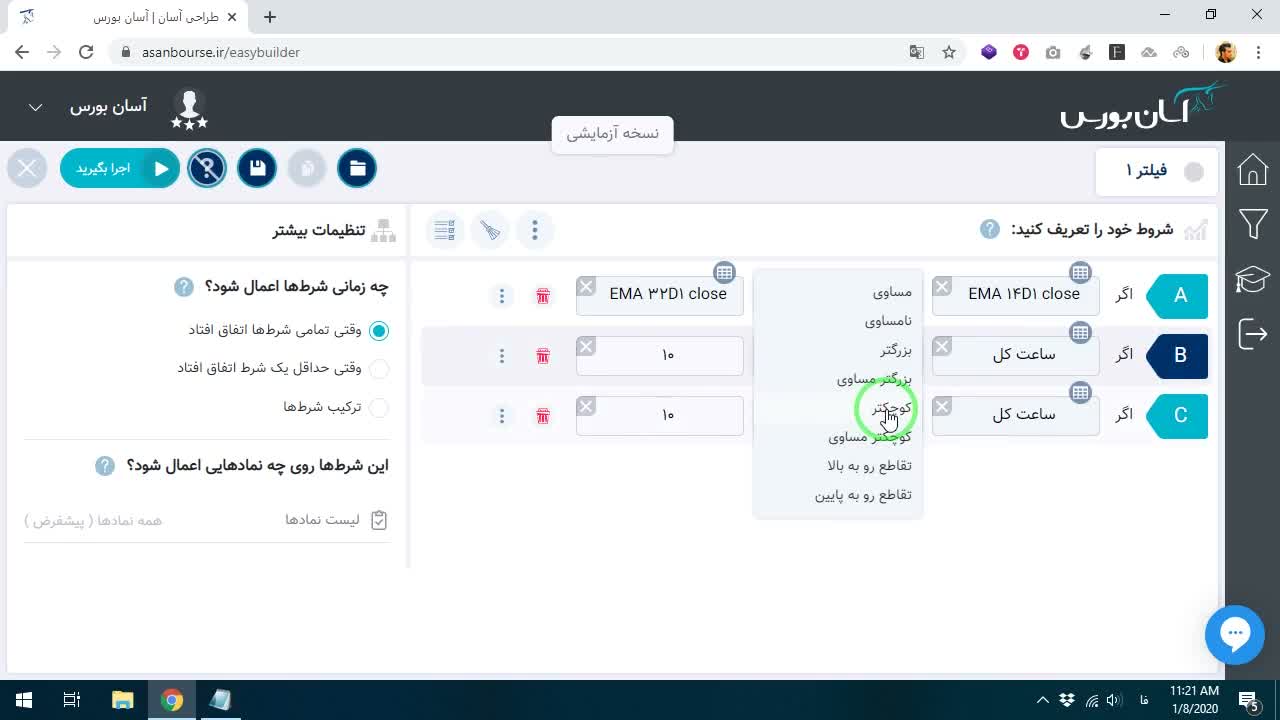Open the chat support bubble
The width and height of the screenshot is (1280, 720).
1235,634
